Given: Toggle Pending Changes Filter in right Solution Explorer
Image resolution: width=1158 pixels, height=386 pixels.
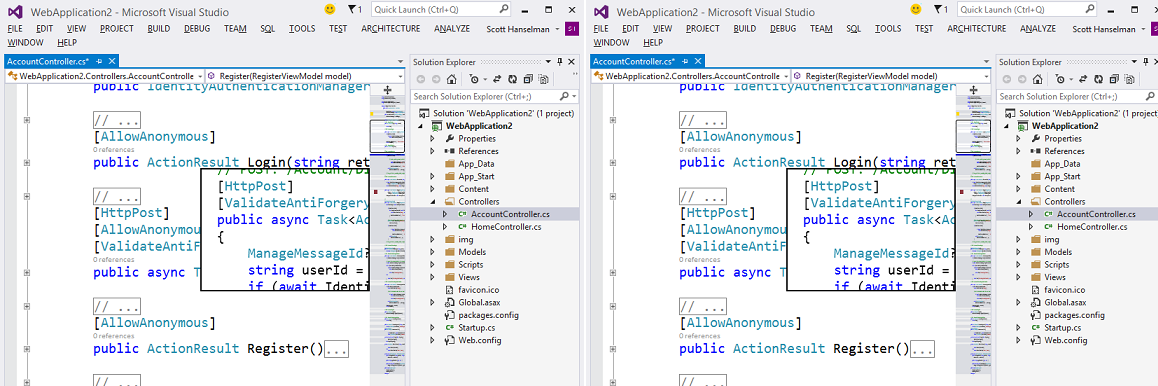Looking at the screenshot, I should pos(1061,79).
